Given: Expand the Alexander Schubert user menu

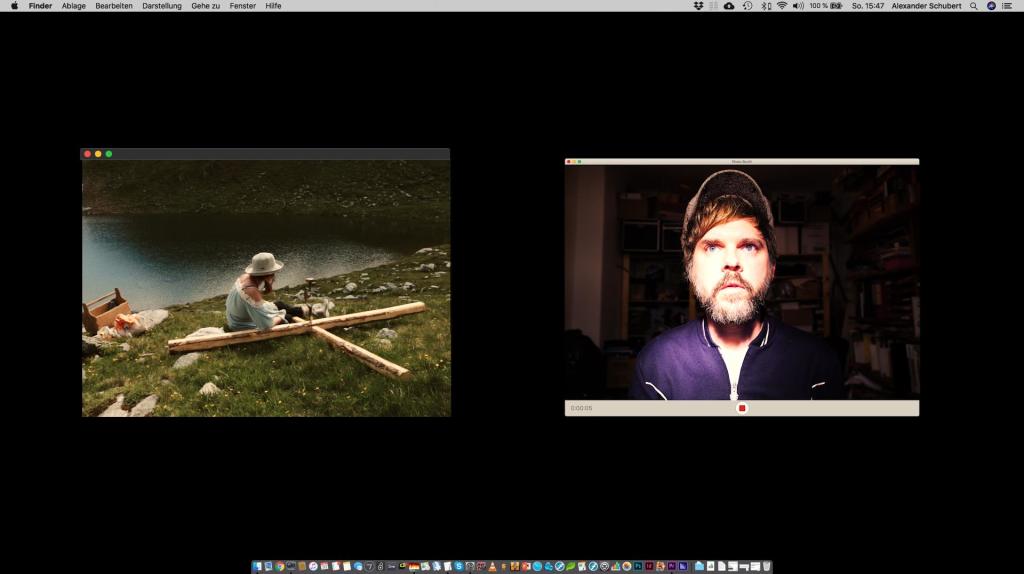Looking at the screenshot, I should [926, 6].
